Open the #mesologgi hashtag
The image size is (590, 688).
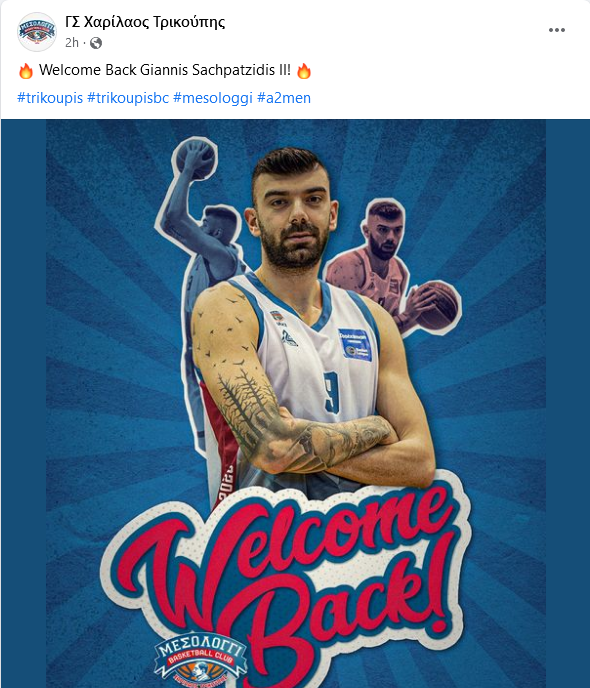pyautogui.click(x=213, y=97)
